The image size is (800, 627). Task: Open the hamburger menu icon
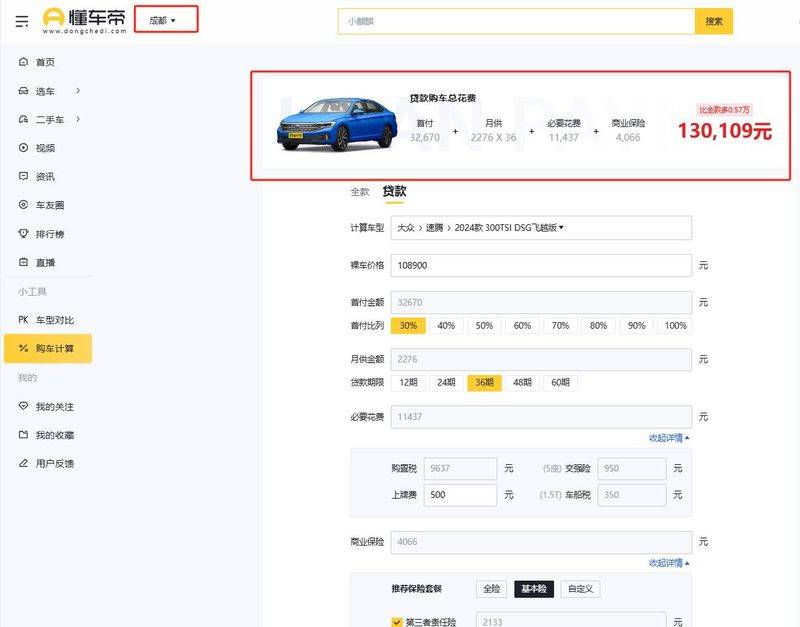point(22,21)
